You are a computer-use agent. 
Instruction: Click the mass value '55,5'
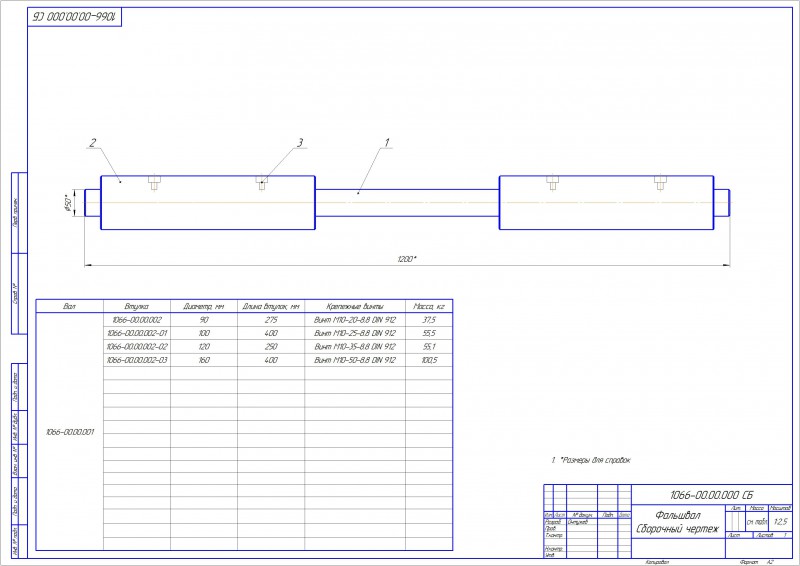click(429, 333)
